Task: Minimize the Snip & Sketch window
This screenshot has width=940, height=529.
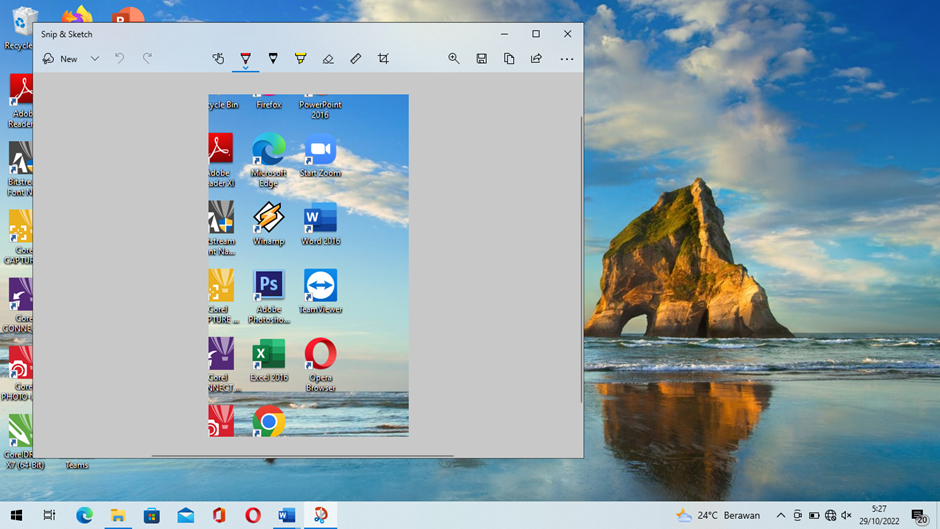Action: click(x=504, y=34)
